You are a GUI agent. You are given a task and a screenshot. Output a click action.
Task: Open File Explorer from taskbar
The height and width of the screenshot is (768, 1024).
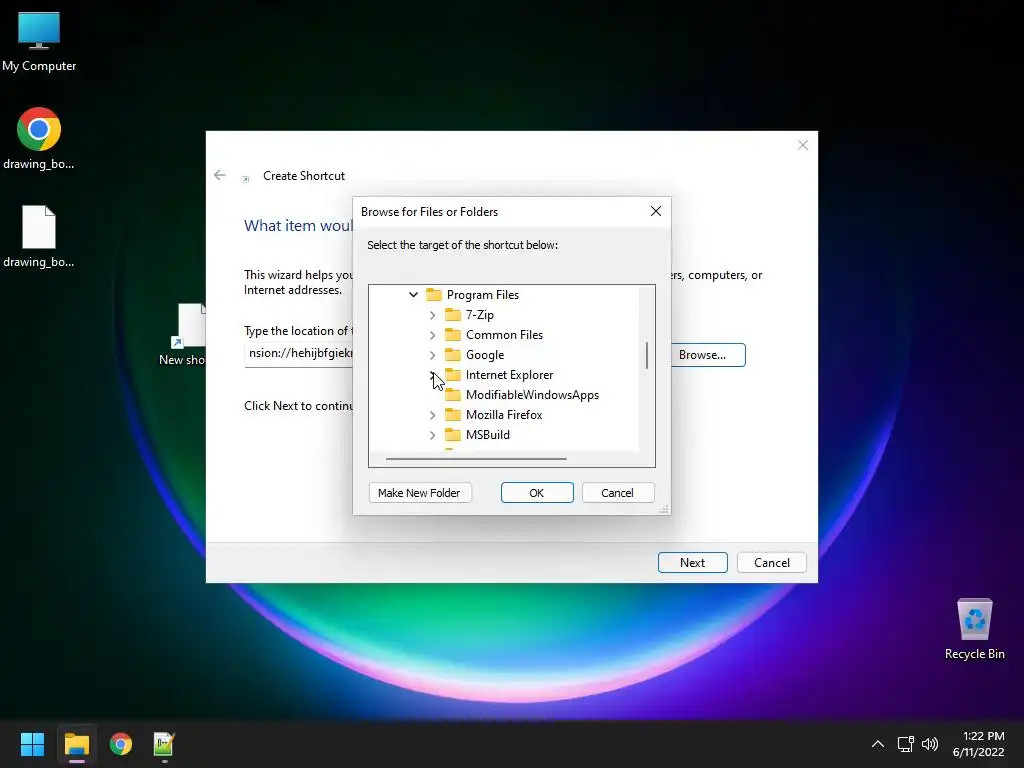point(76,744)
